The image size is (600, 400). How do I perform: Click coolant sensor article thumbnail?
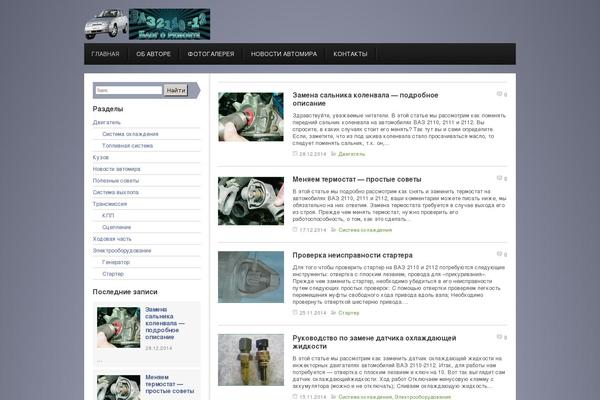pos(251,360)
